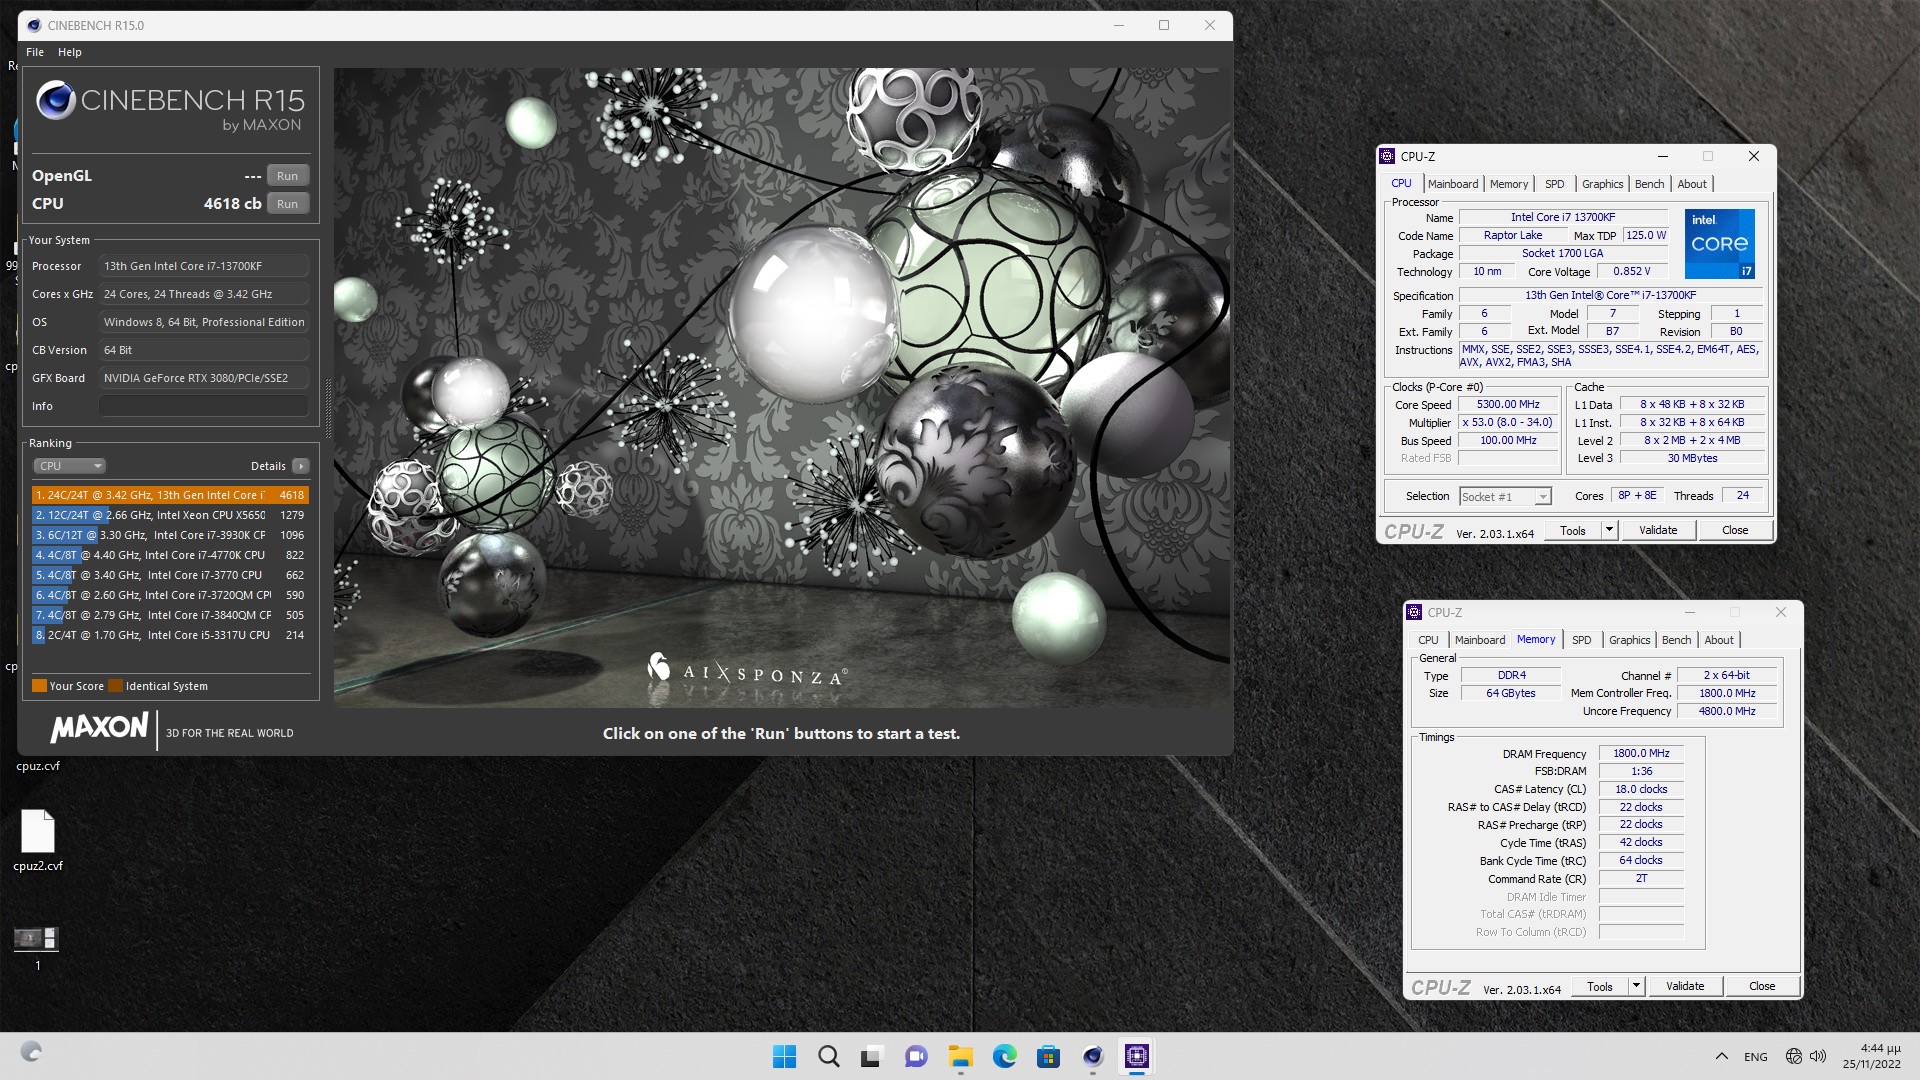This screenshot has width=1920, height=1080.
Task: Select ranking row Core i7-3840QM
Action: pos(170,615)
